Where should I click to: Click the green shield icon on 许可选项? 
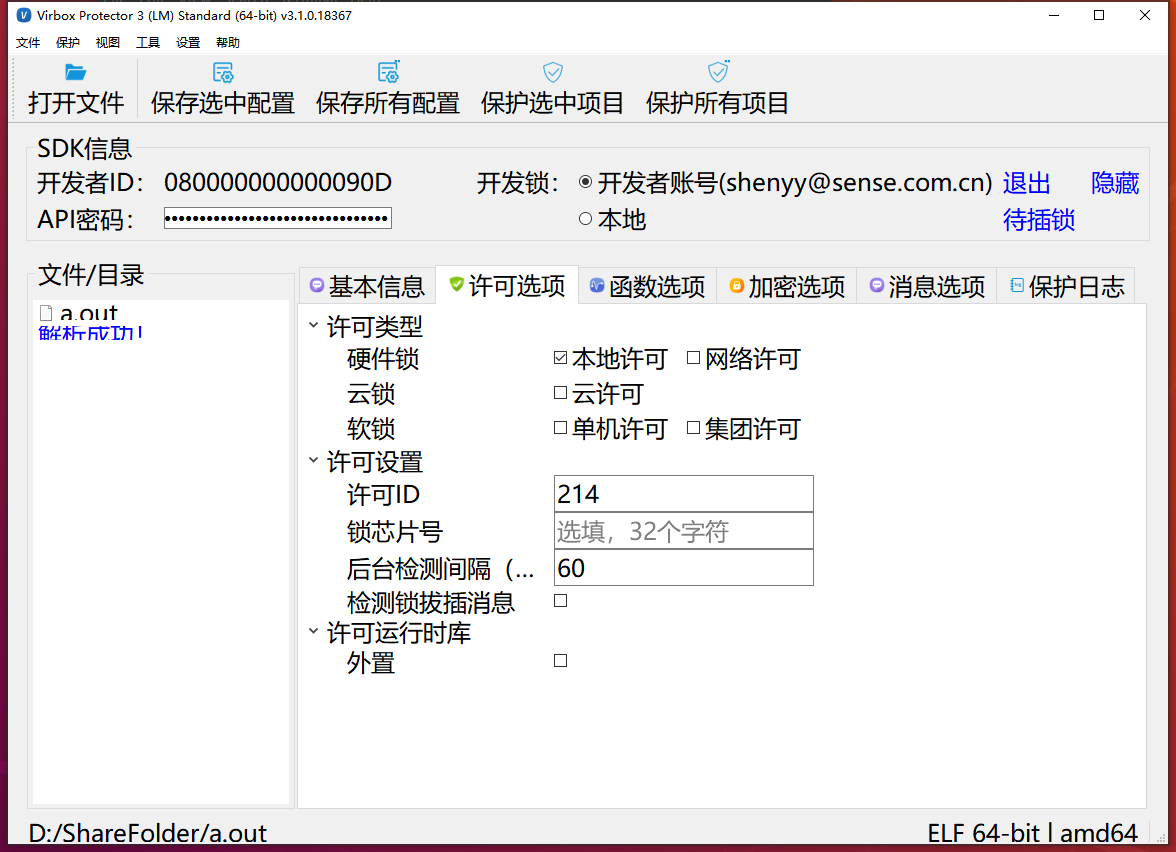456,284
